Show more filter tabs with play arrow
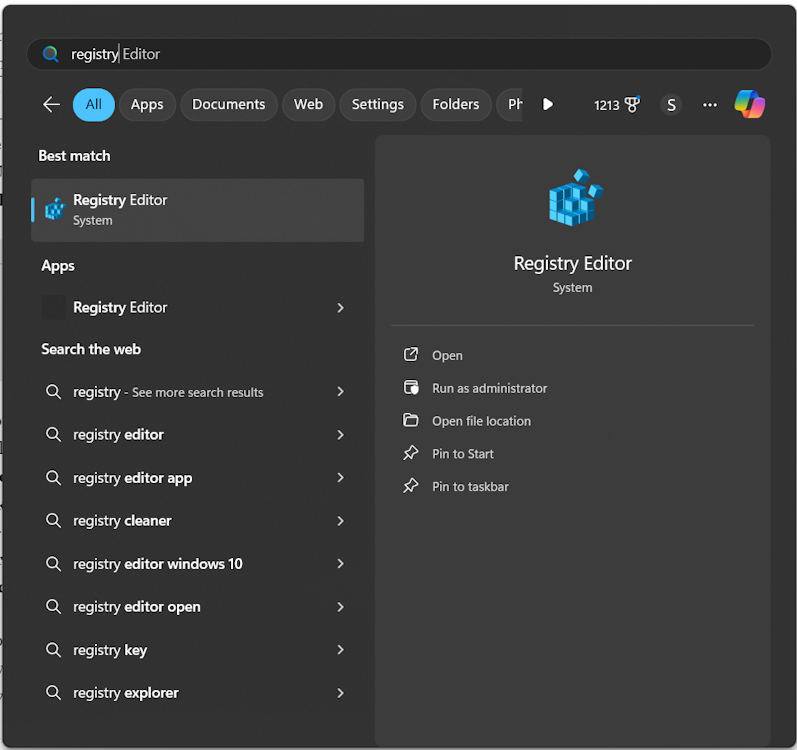 tap(547, 105)
